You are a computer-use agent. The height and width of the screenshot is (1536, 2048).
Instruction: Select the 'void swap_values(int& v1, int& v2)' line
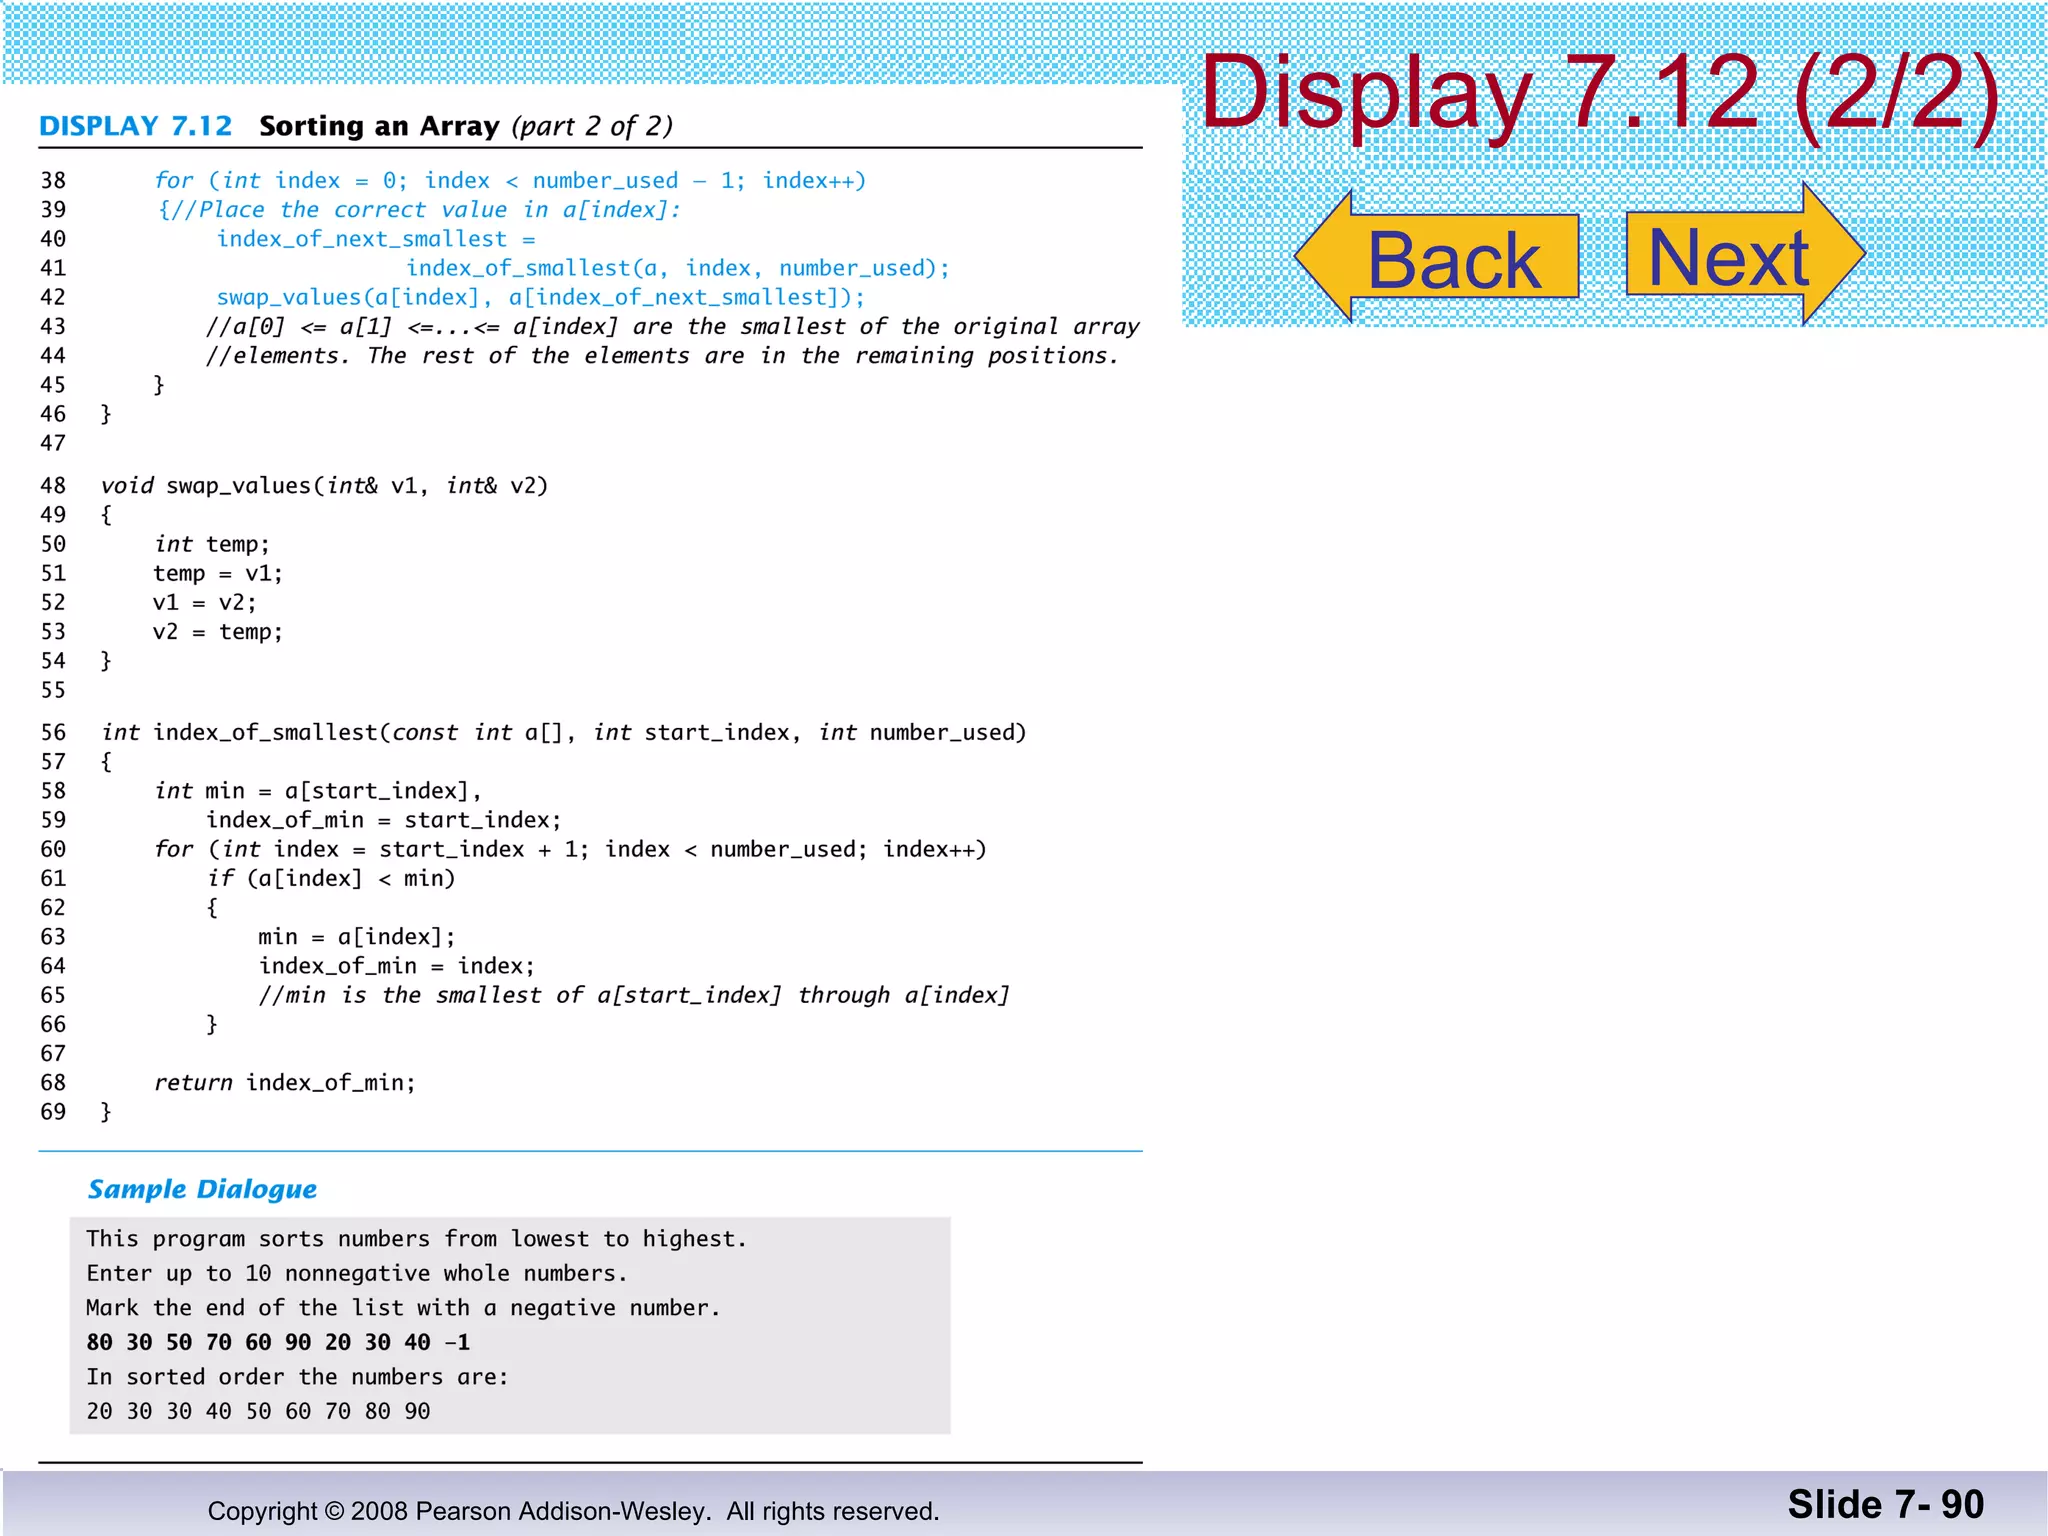(x=325, y=486)
